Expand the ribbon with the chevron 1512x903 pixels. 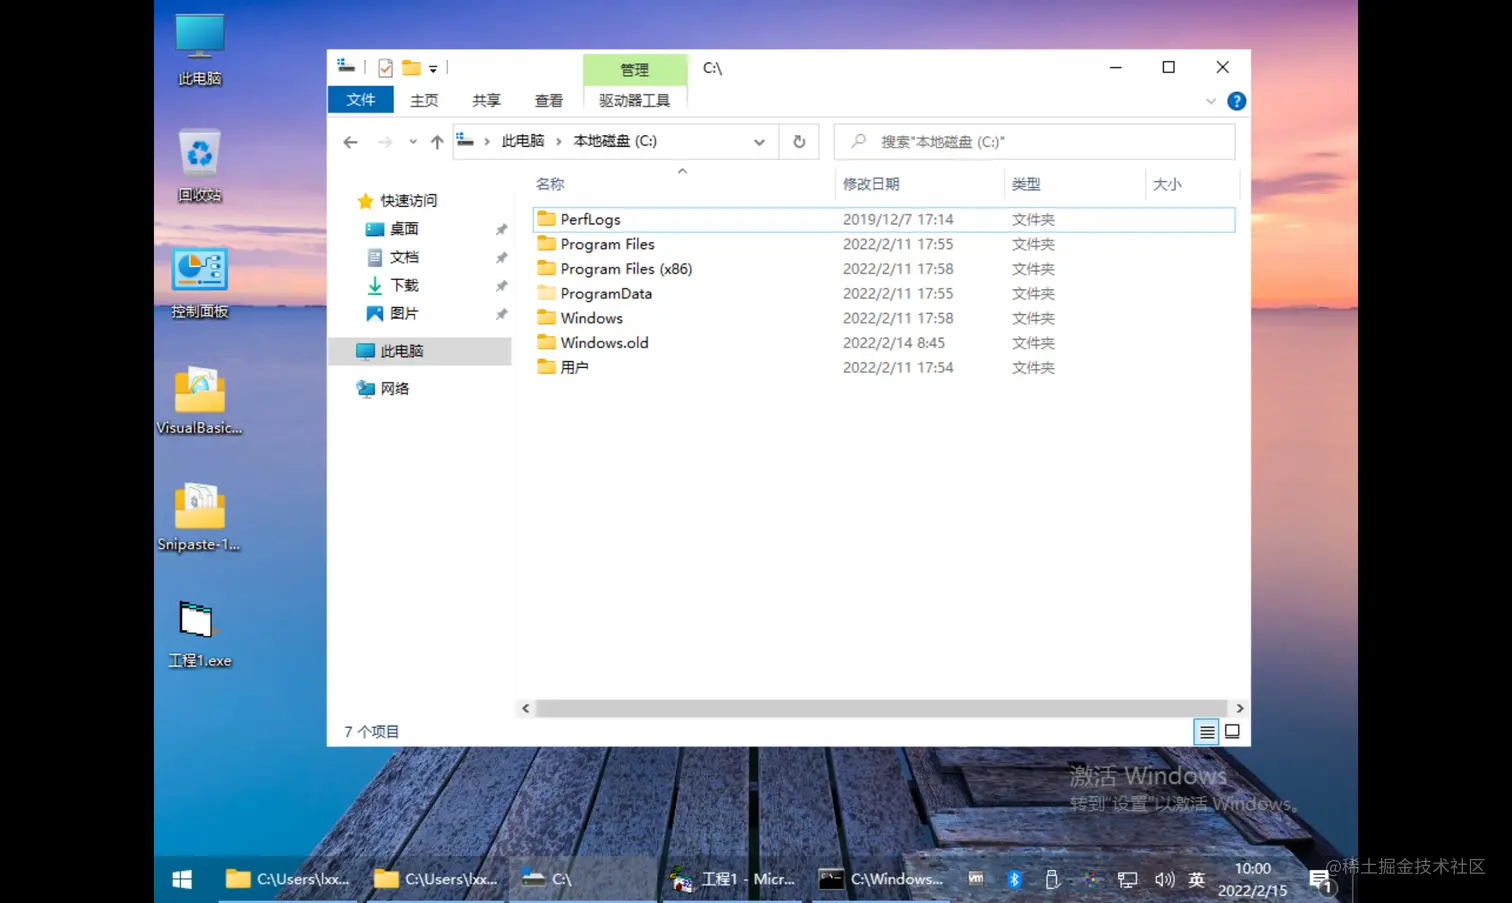[x=1210, y=101]
